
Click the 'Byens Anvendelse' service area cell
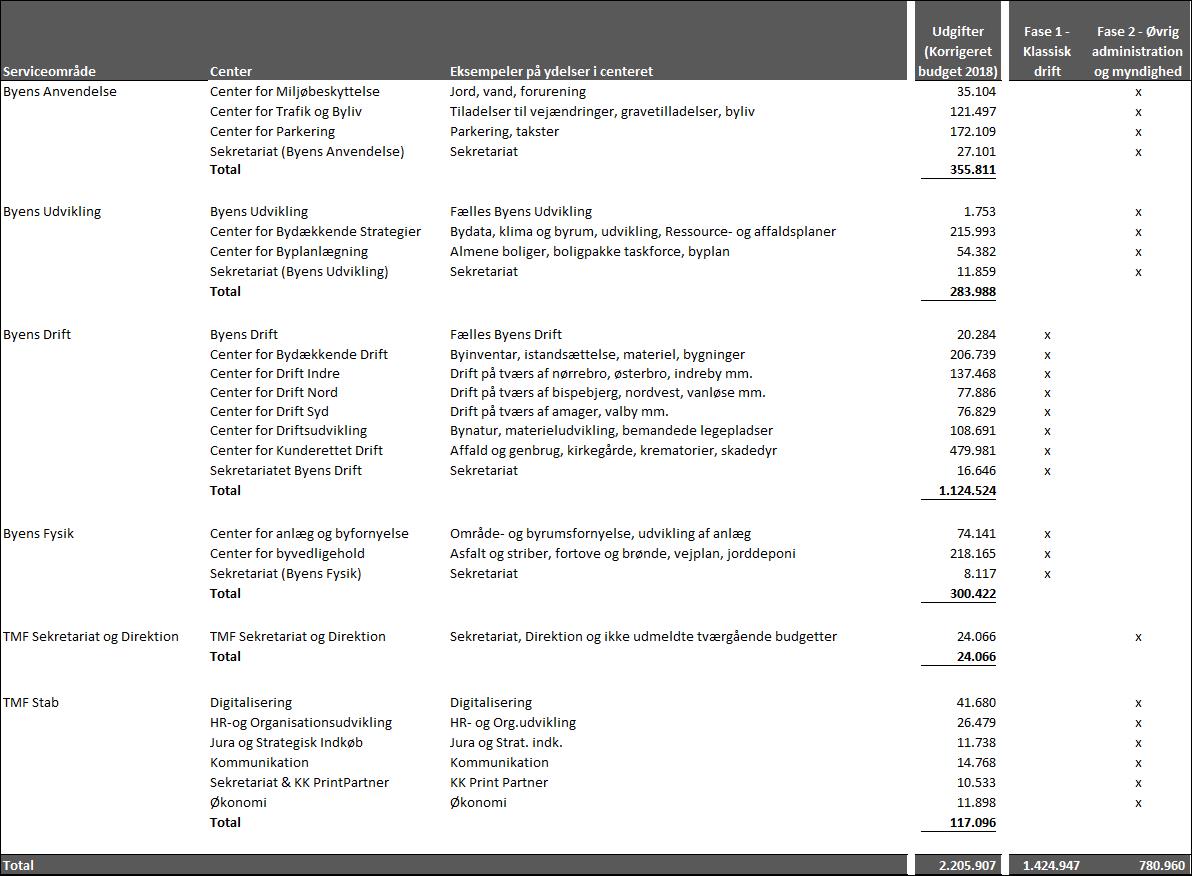(x=60, y=91)
